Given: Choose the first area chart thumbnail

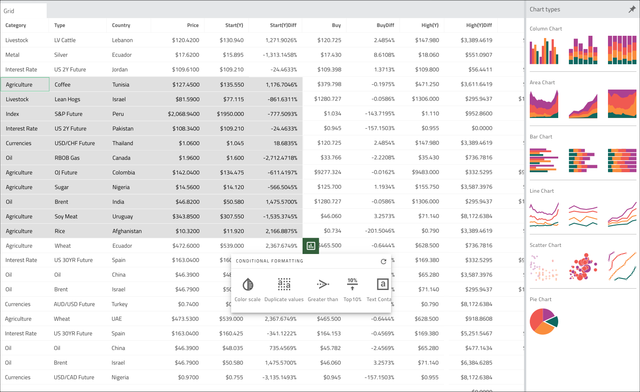Looking at the screenshot, I should click(x=544, y=104).
